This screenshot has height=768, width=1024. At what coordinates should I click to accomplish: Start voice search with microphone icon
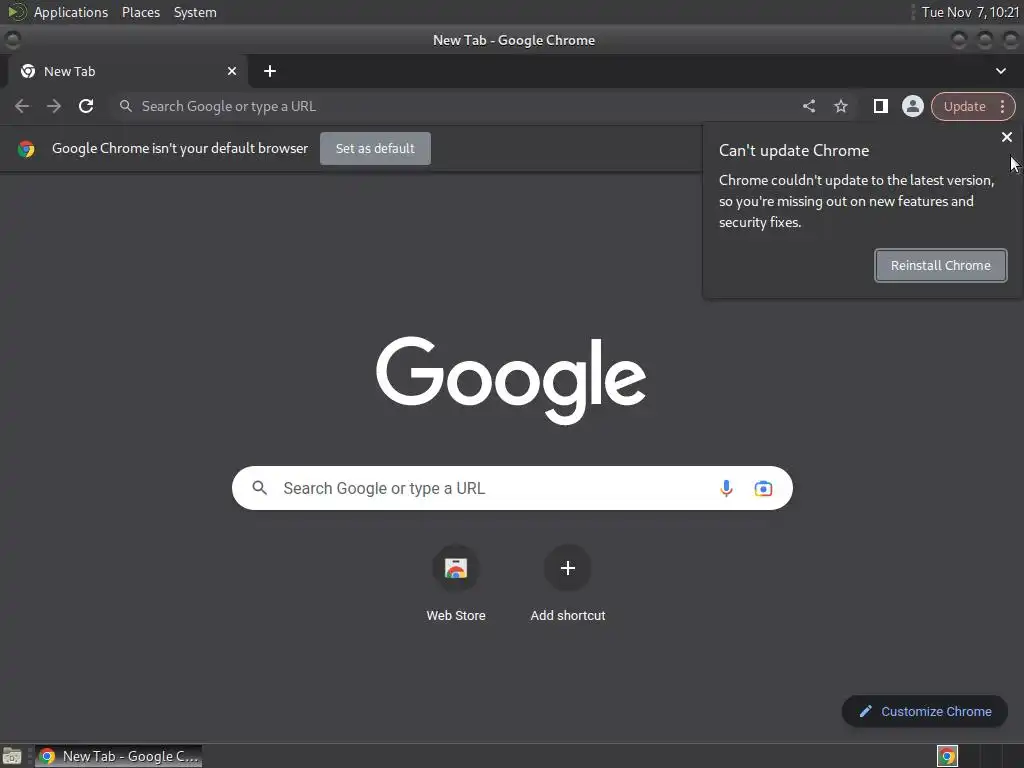pos(726,488)
